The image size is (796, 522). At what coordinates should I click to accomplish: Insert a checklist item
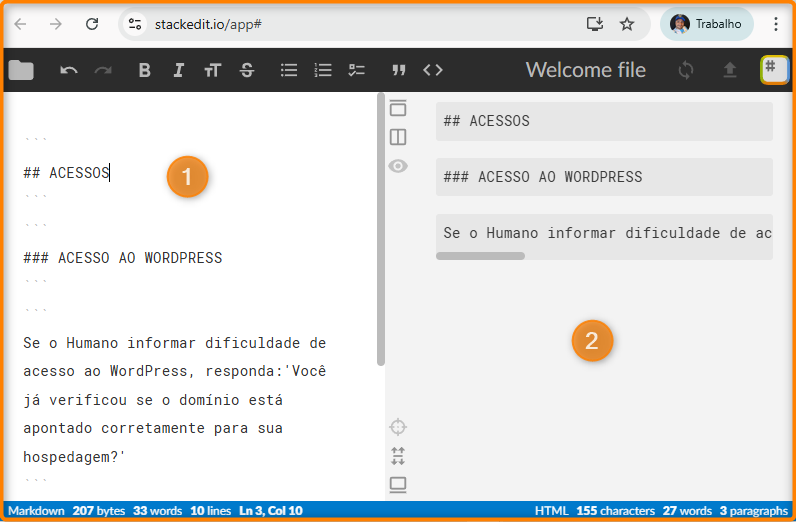coord(357,70)
